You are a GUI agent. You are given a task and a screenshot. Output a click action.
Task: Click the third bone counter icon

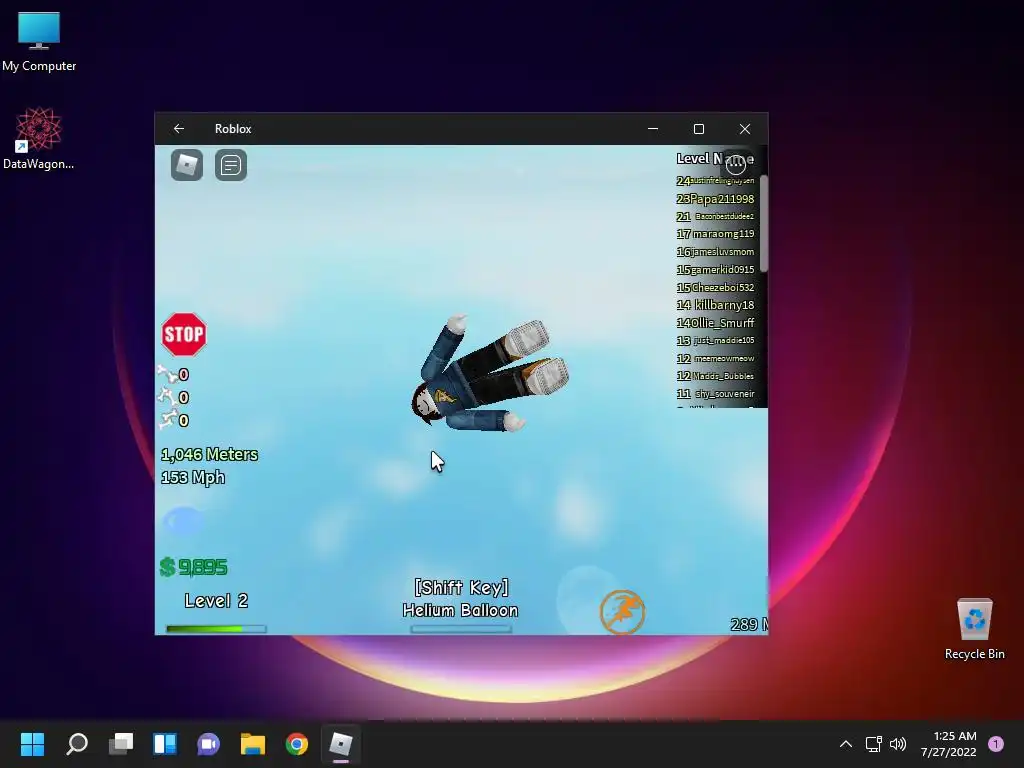coord(167,419)
